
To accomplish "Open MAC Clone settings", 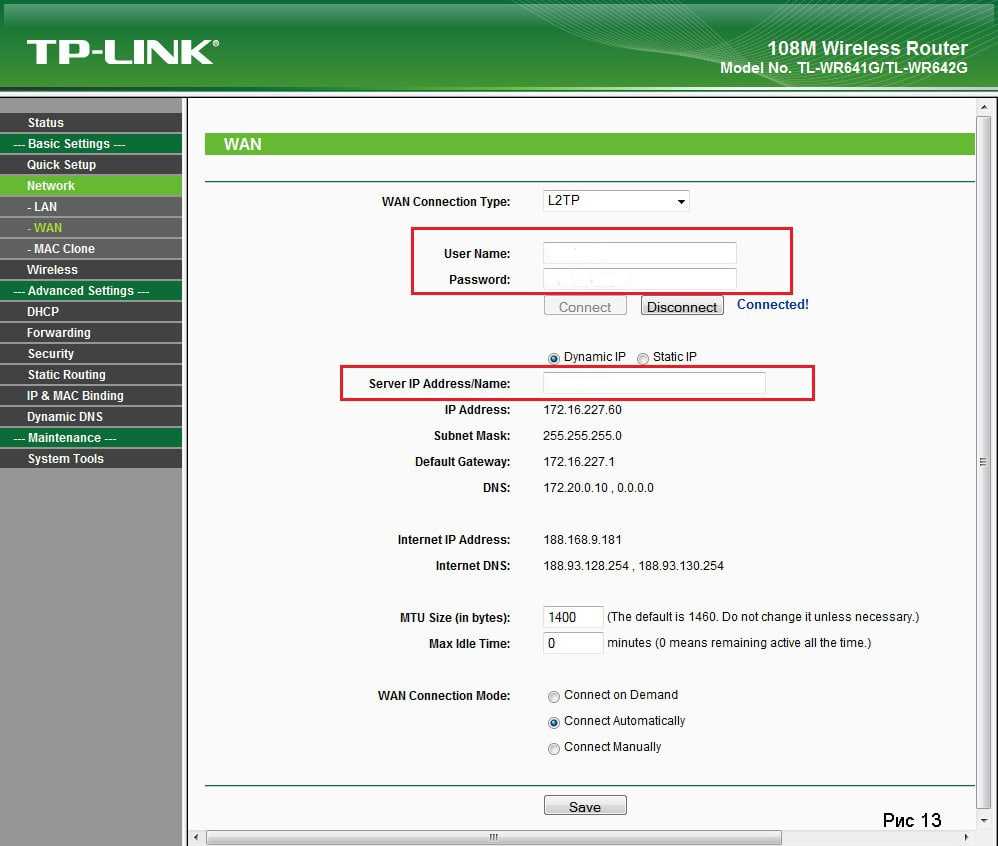I will click(64, 249).
